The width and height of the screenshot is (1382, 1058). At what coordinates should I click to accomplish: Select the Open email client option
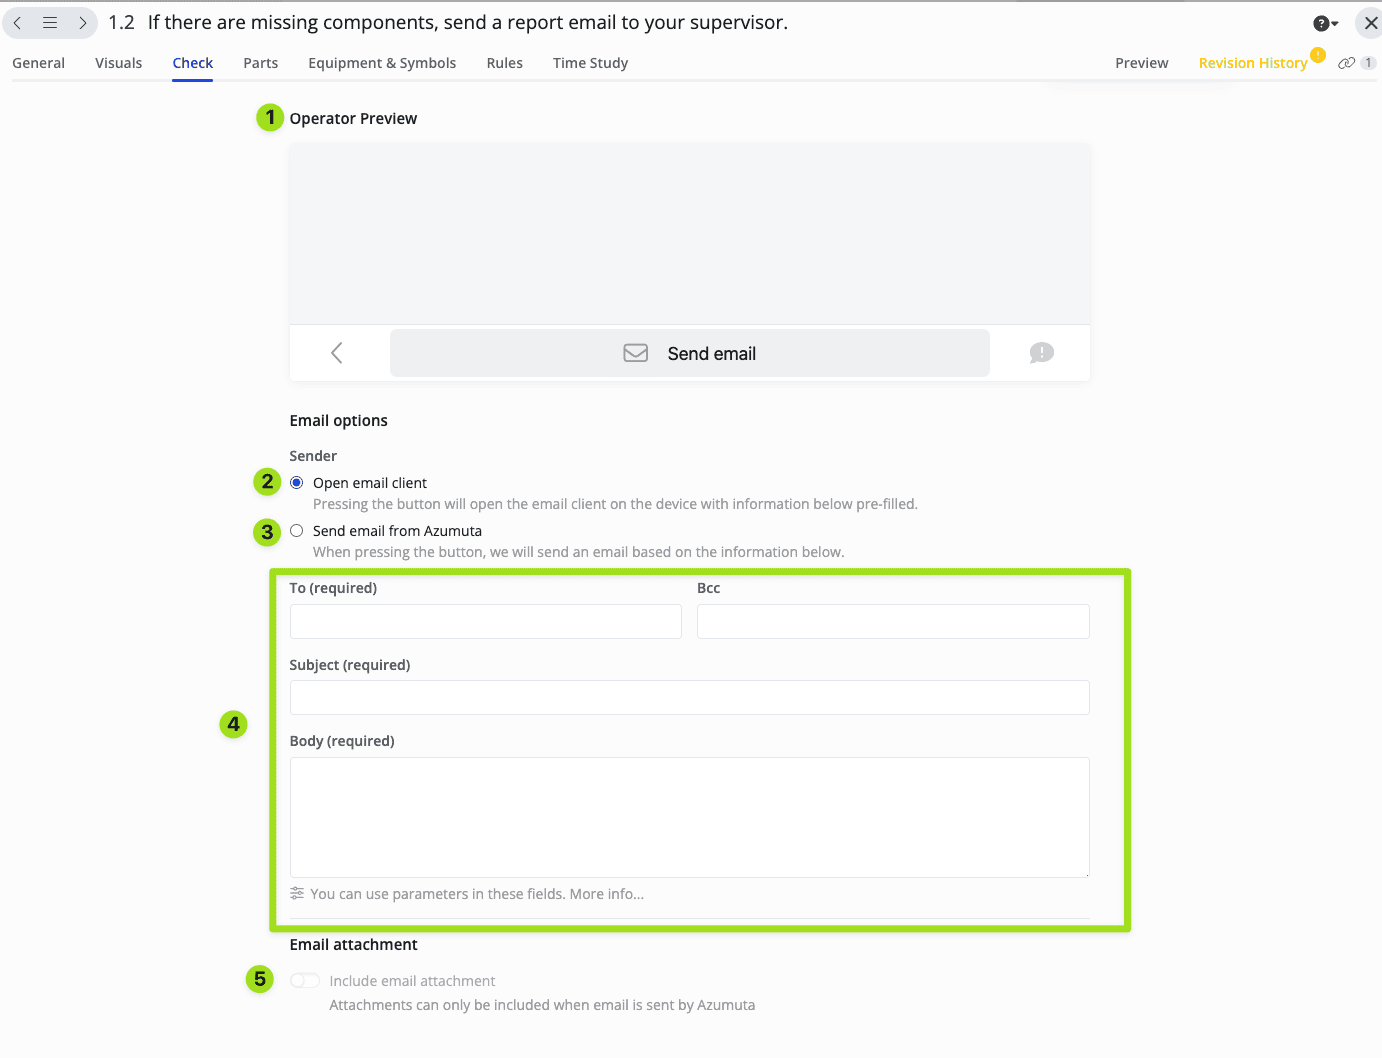tap(297, 483)
